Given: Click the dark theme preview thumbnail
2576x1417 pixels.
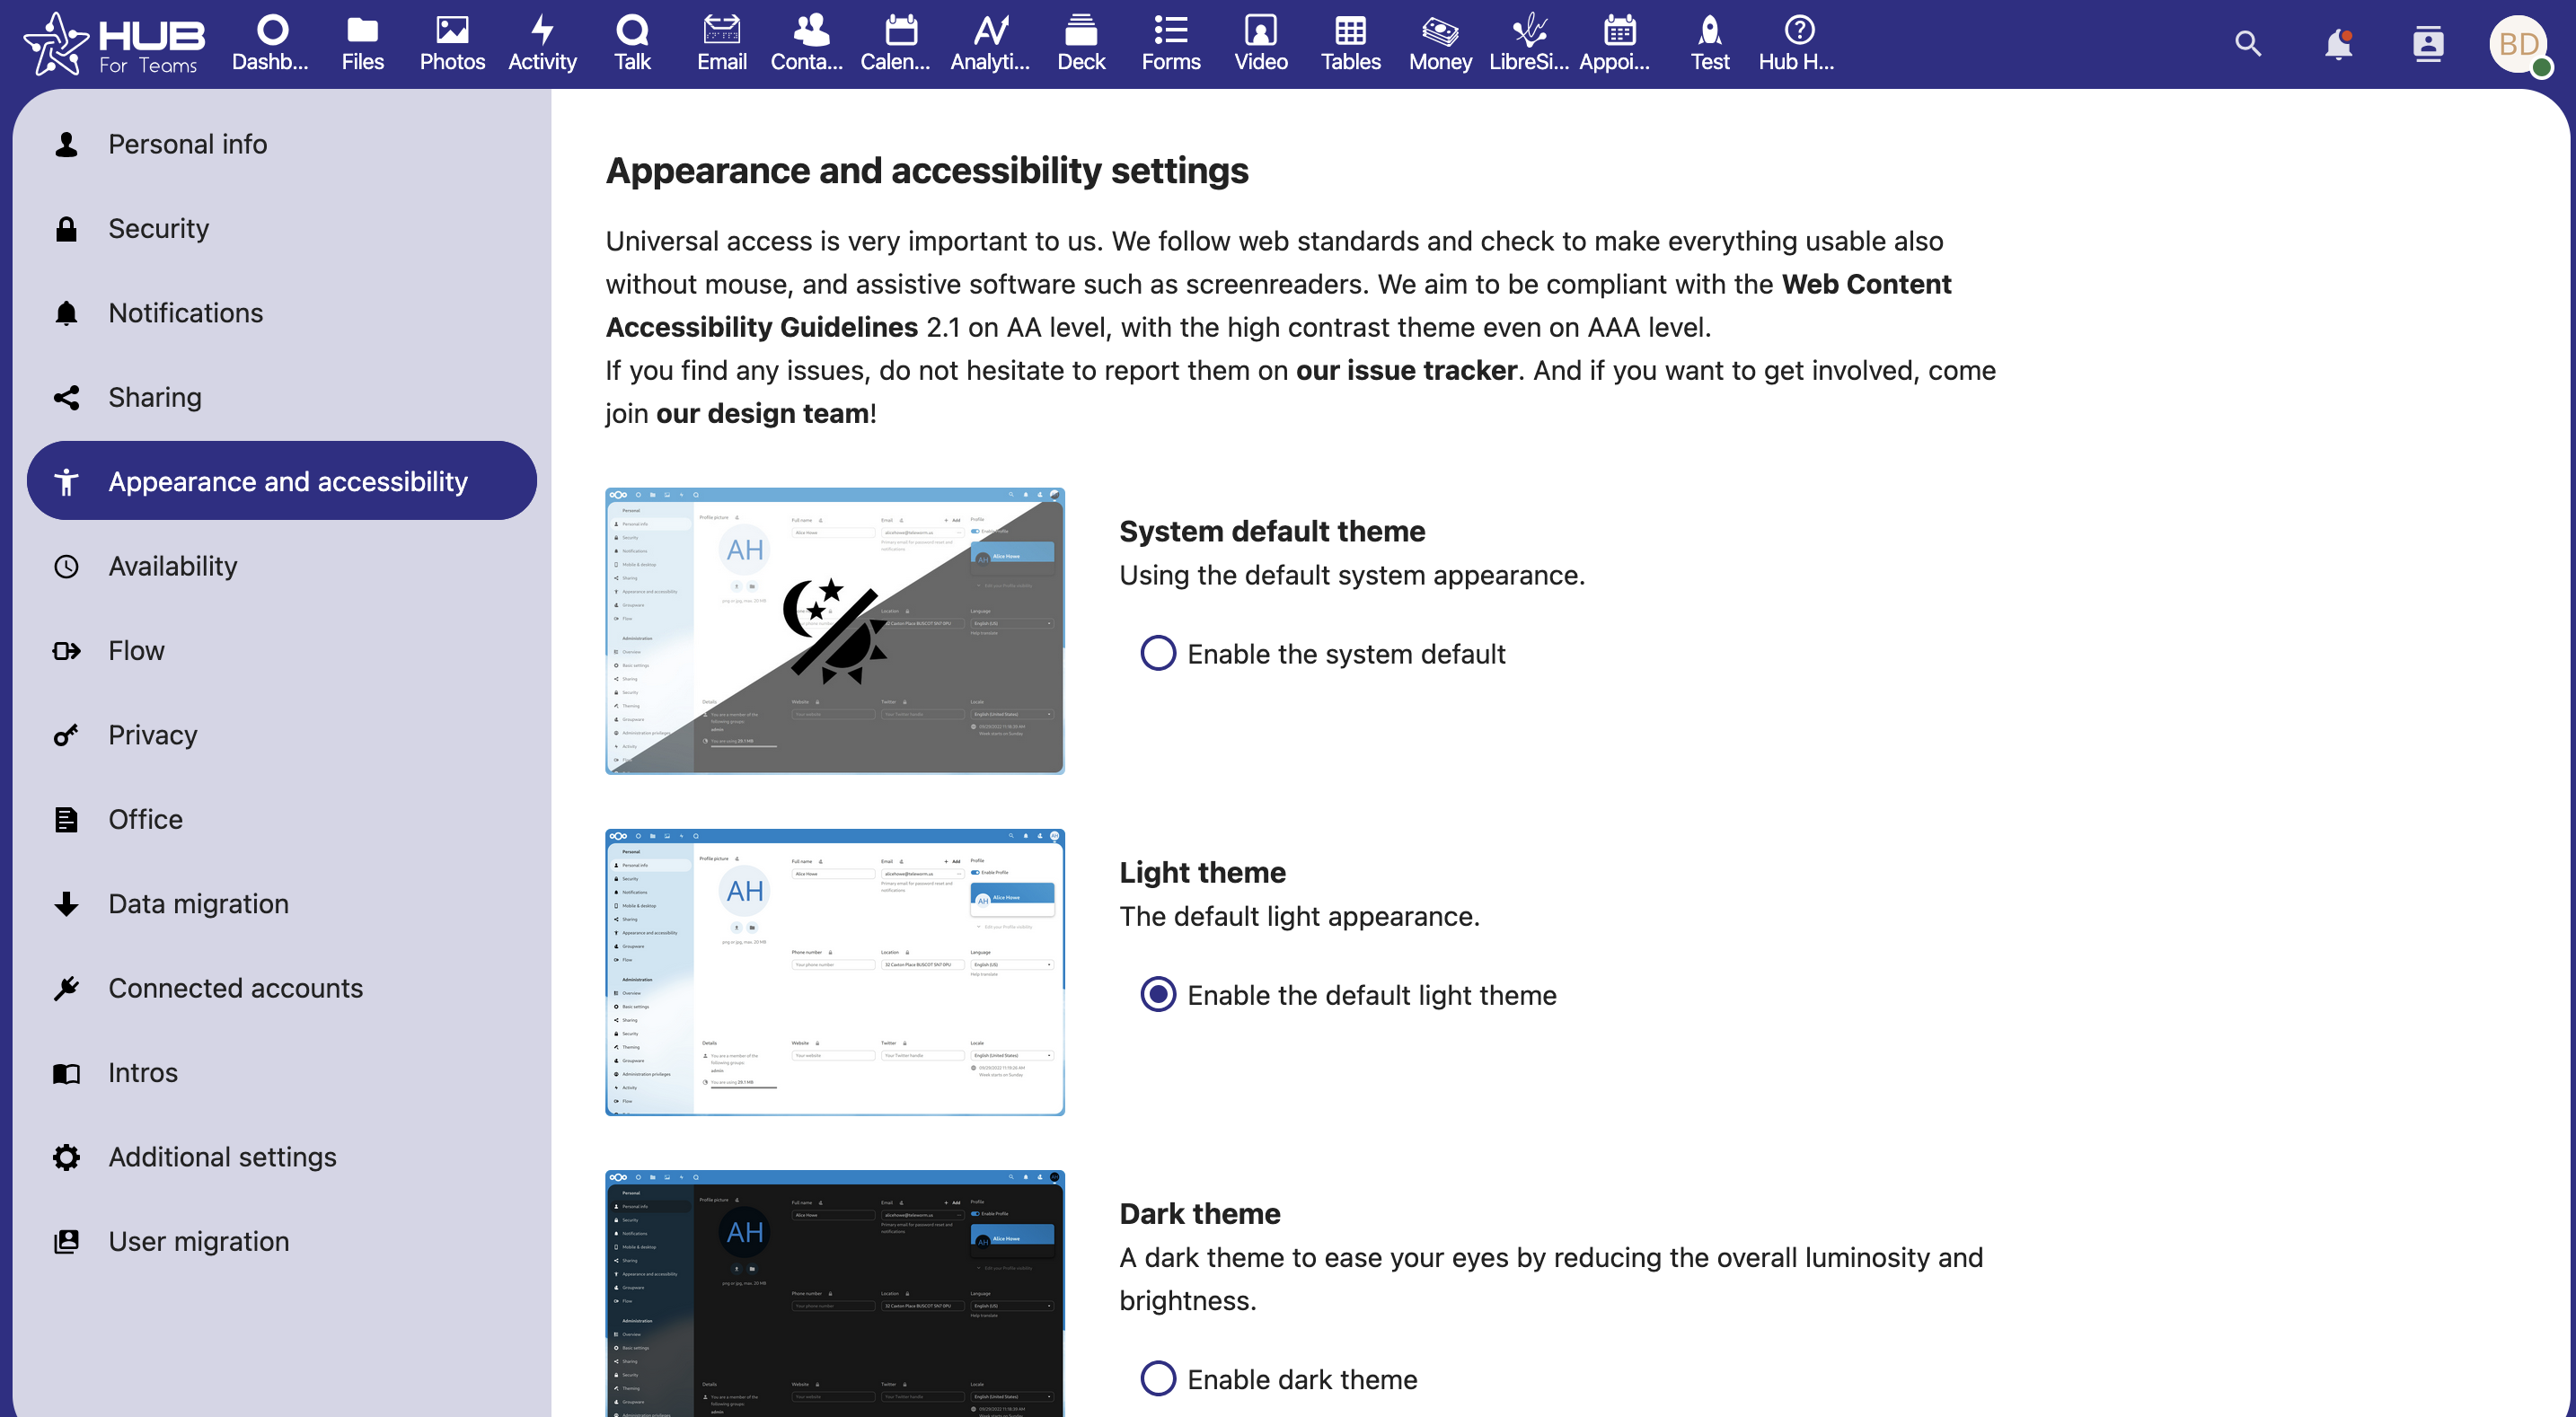Looking at the screenshot, I should point(835,1293).
